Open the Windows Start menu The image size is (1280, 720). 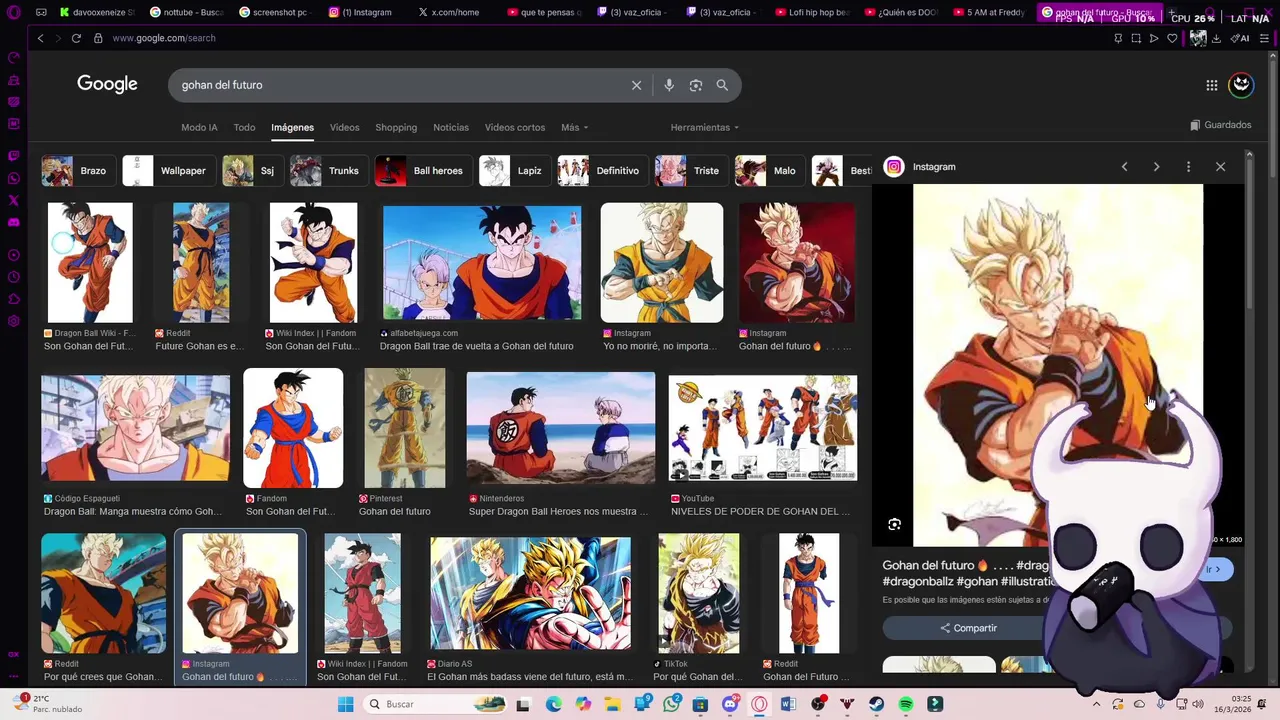[x=345, y=704]
